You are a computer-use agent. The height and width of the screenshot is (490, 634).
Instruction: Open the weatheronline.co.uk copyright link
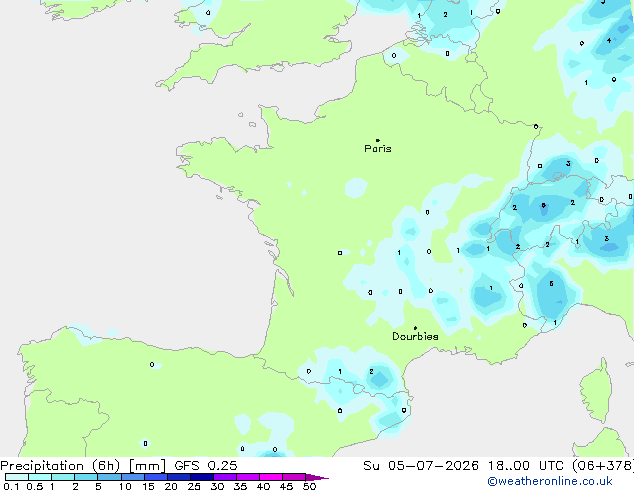click(x=550, y=481)
